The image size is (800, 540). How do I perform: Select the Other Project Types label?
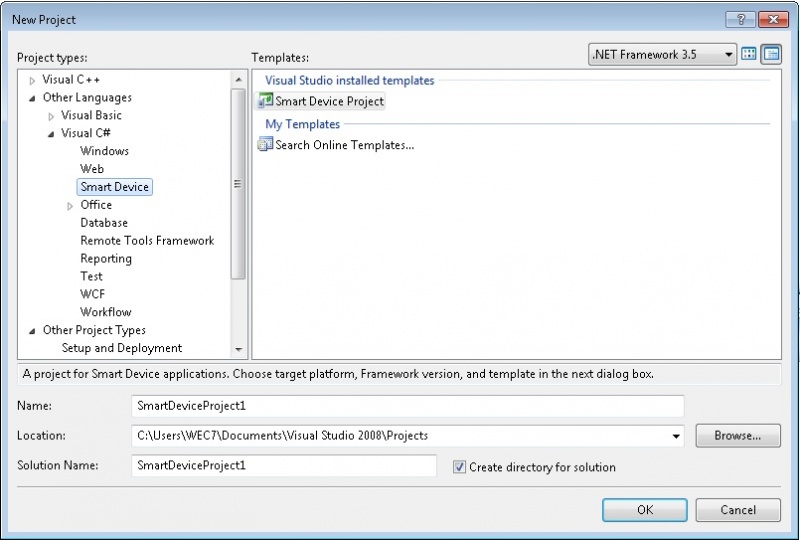(94, 330)
